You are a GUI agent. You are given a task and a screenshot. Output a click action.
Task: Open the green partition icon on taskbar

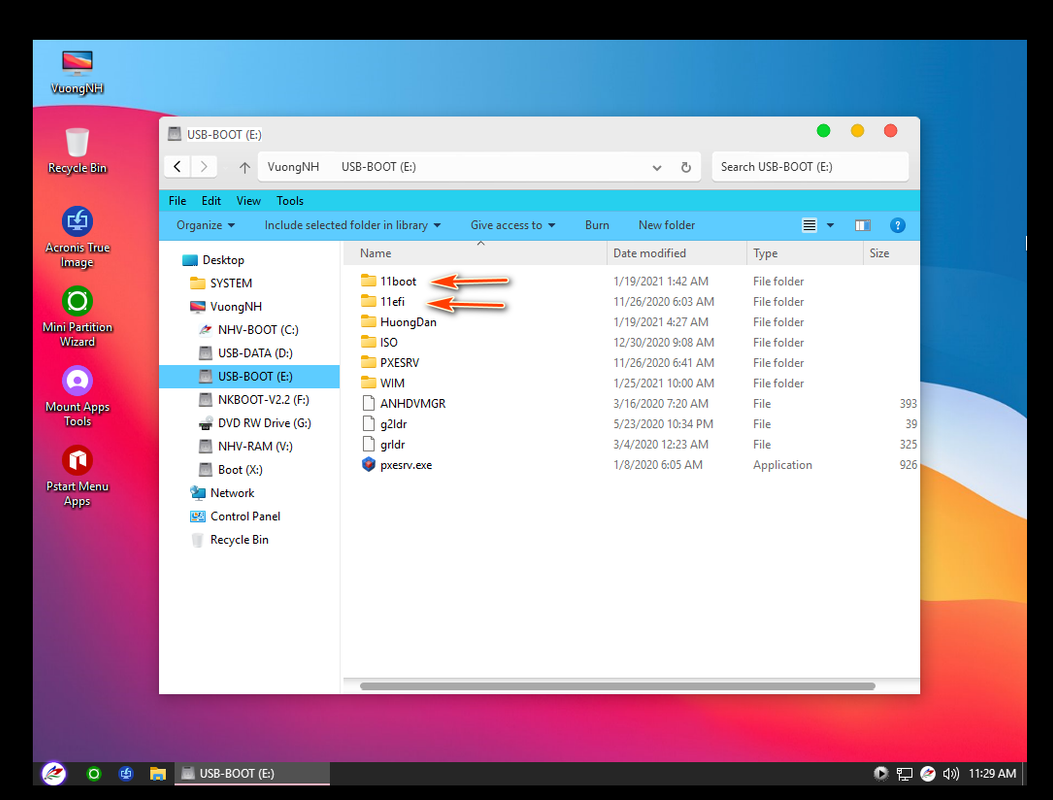pos(94,774)
